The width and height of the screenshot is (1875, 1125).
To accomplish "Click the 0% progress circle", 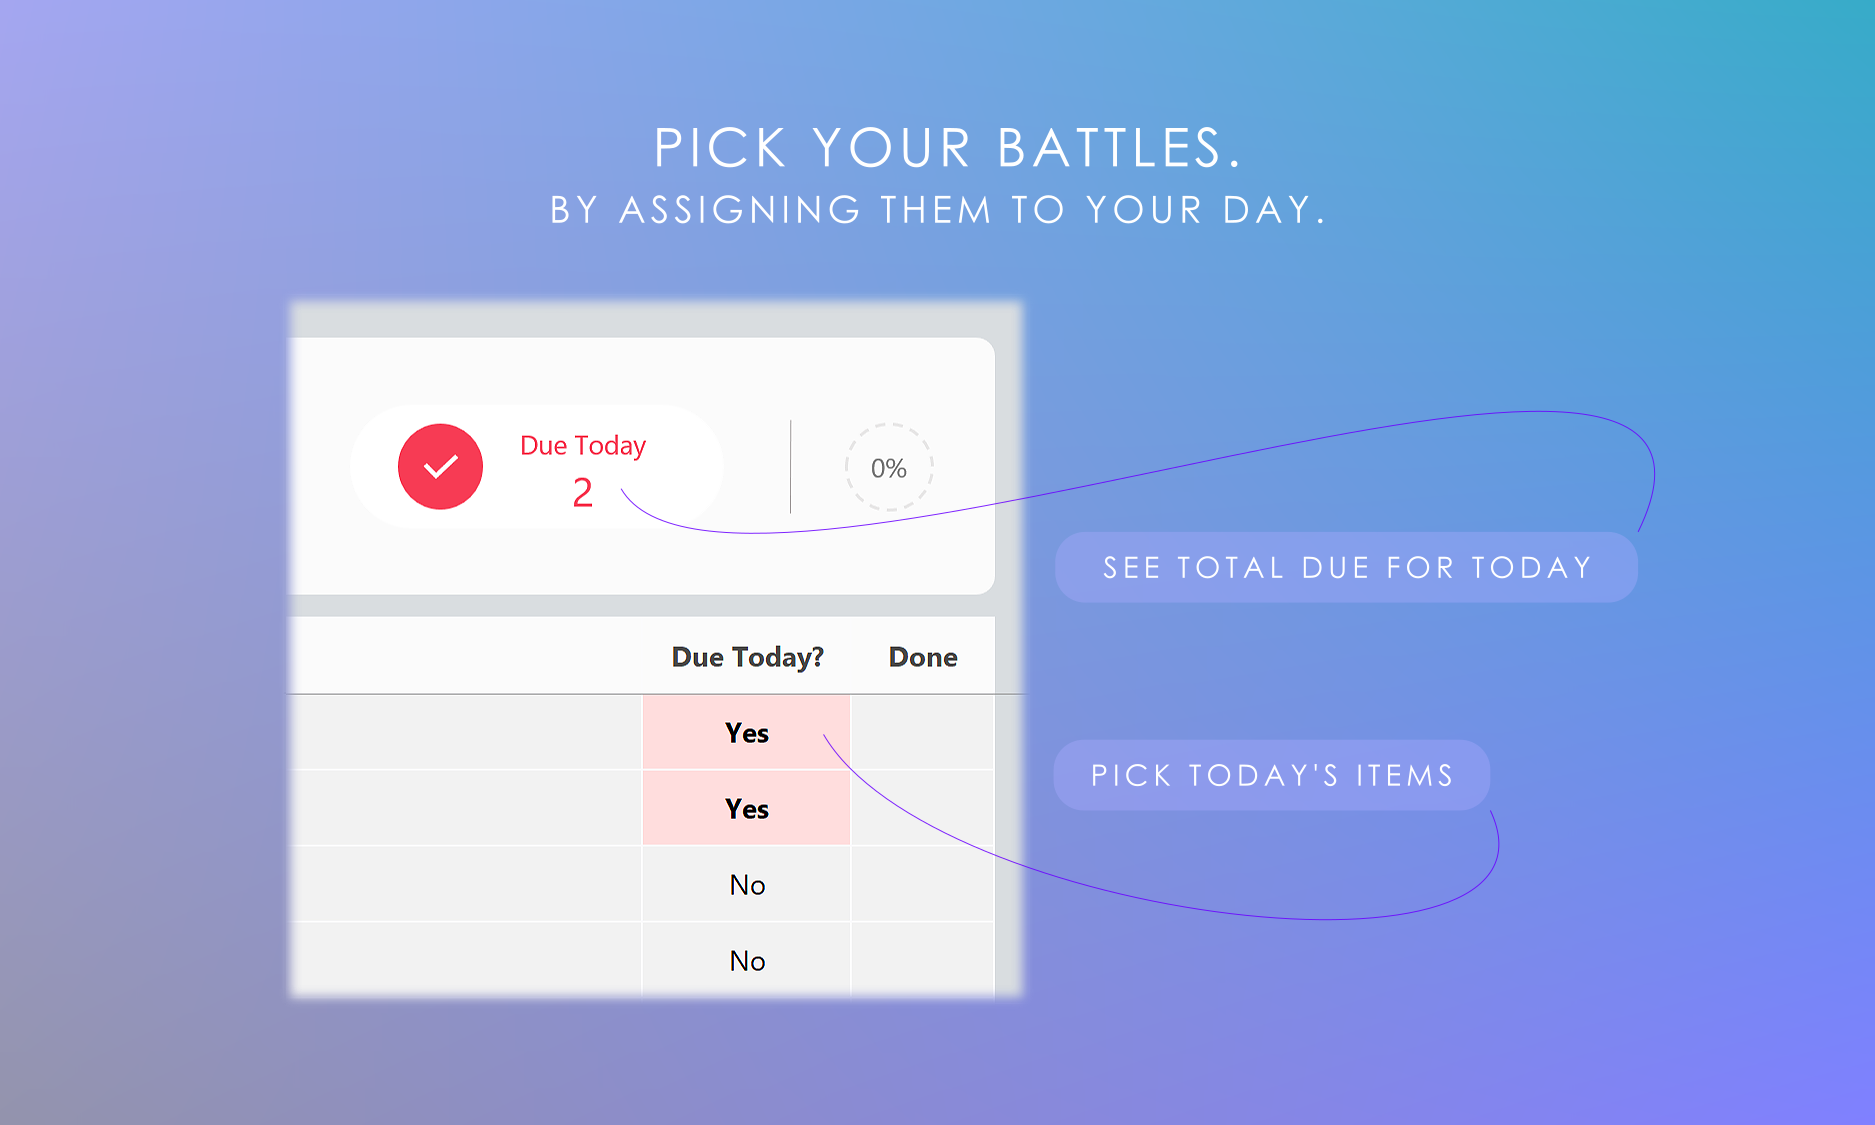I will click(888, 468).
